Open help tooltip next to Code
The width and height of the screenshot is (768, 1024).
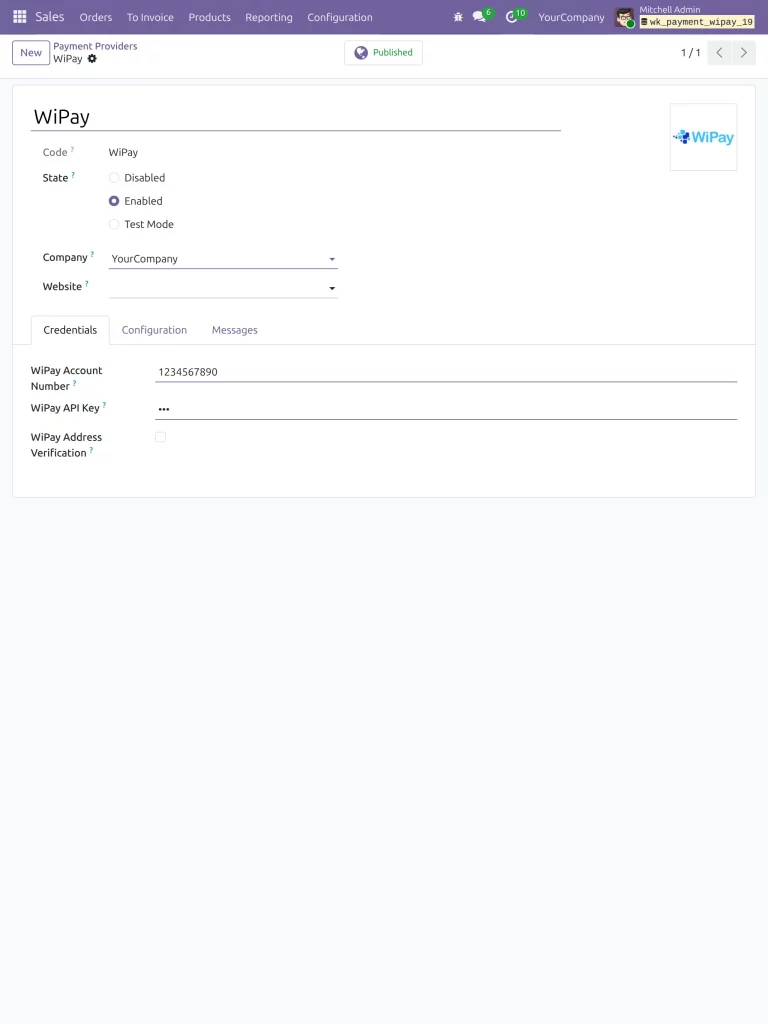[72, 150]
